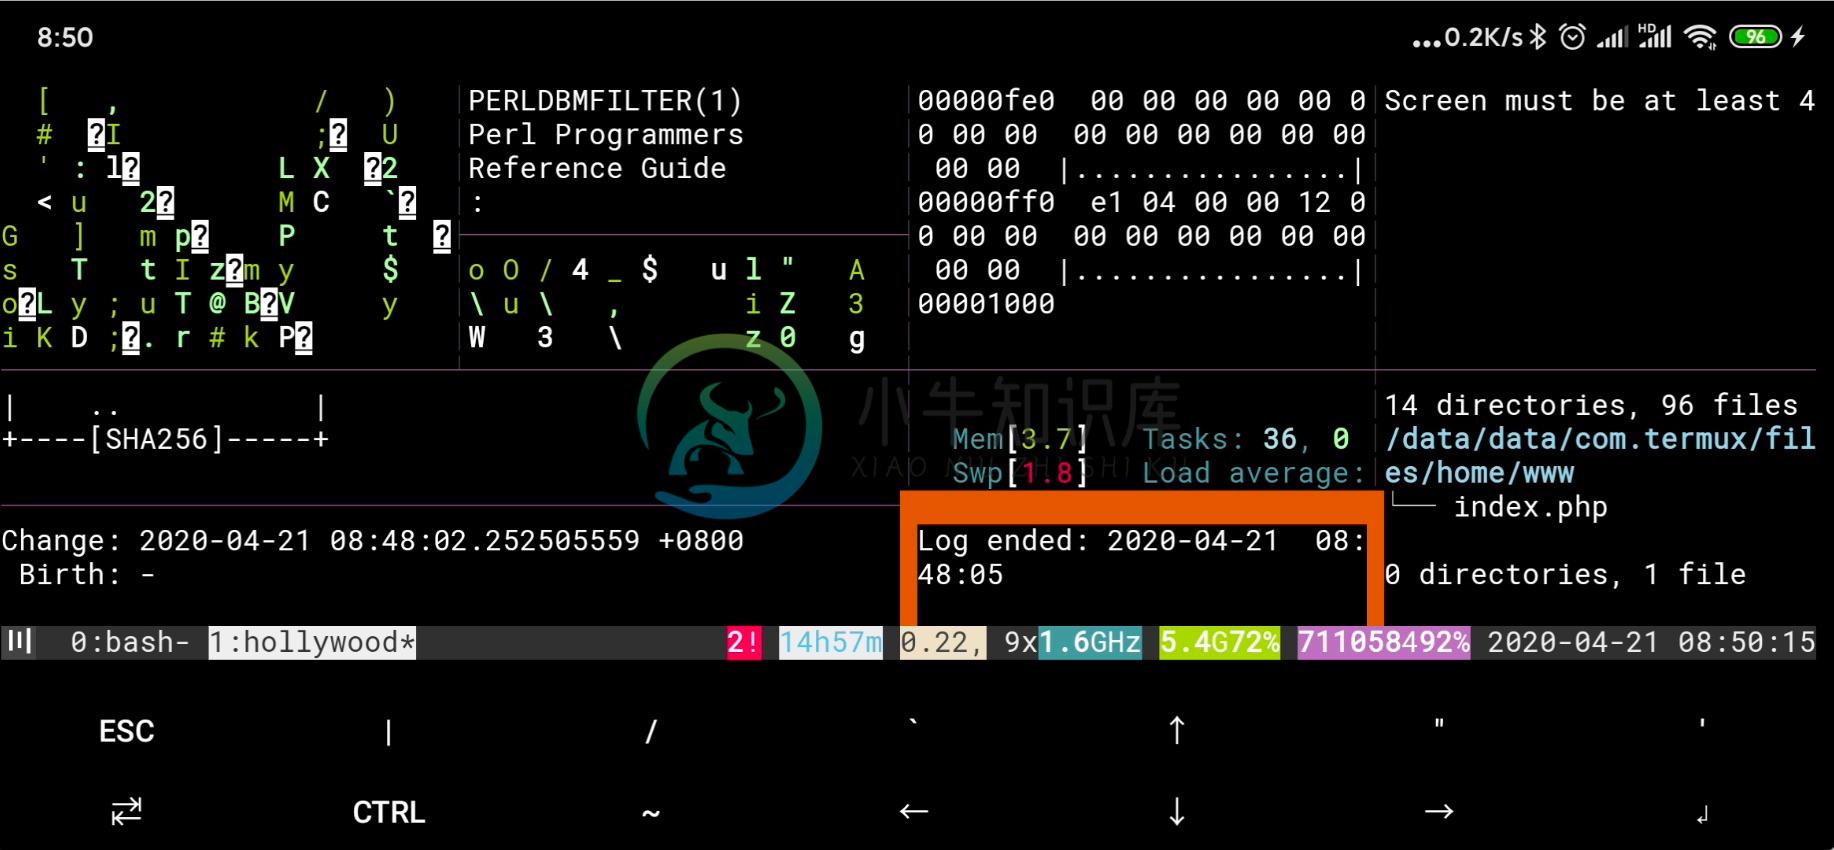Tap the forward slash key
Image resolution: width=1834 pixels, height=850 pixels.
[x=651, y=732]
